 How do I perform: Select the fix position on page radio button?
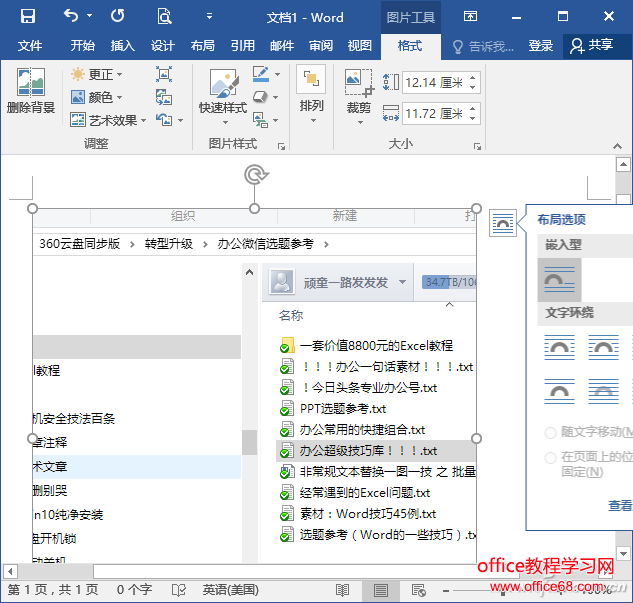pyautogui.click(x=551, y=457)
